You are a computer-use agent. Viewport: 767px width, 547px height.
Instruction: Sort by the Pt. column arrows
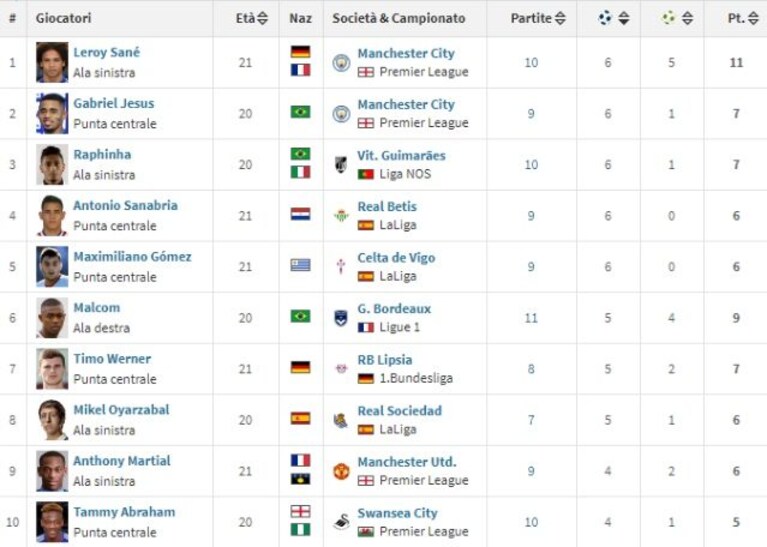point(754,19)
